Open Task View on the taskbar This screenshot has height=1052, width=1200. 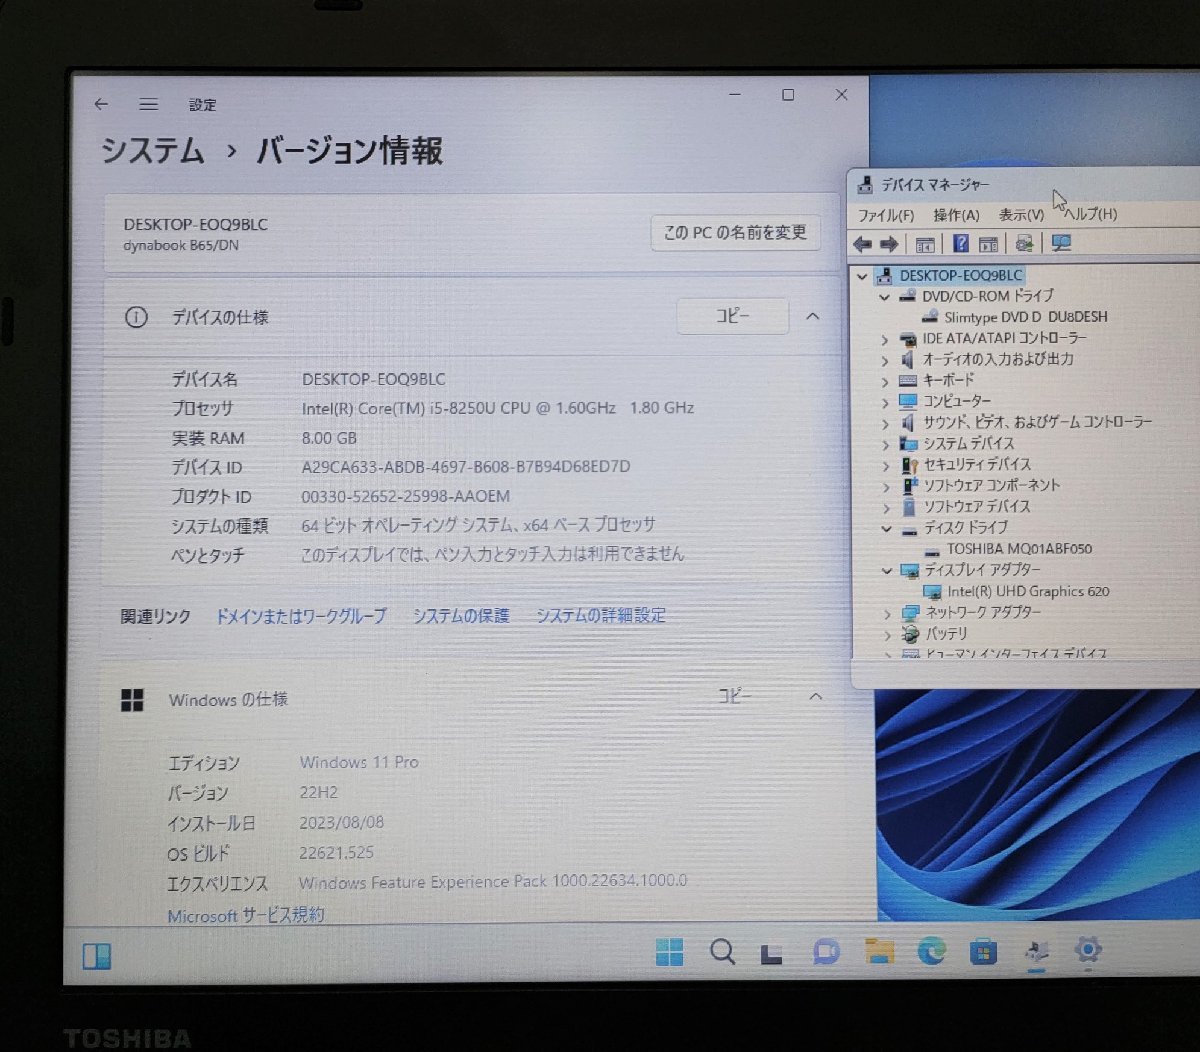[771, 952]
